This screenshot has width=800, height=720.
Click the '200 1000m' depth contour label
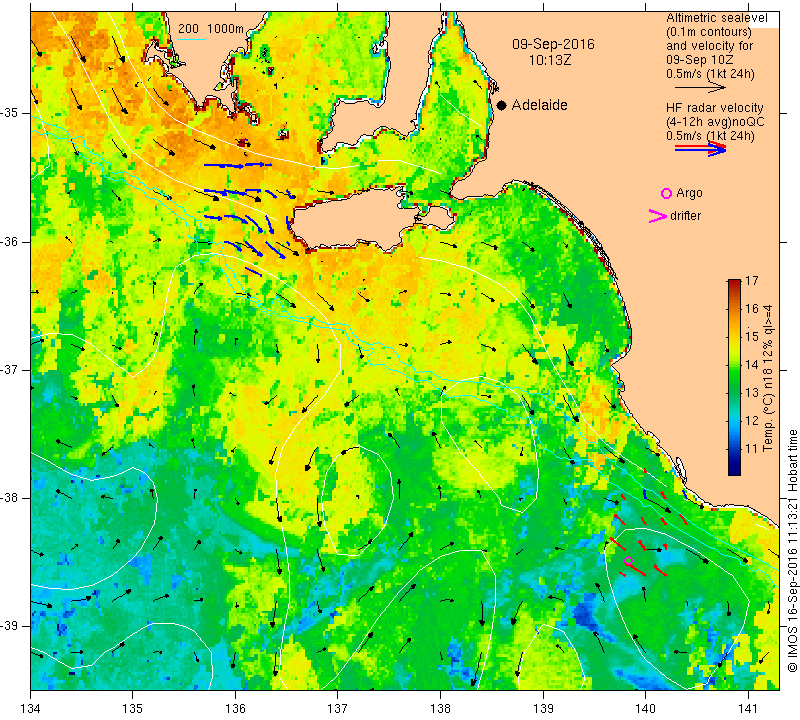[211, 29]
